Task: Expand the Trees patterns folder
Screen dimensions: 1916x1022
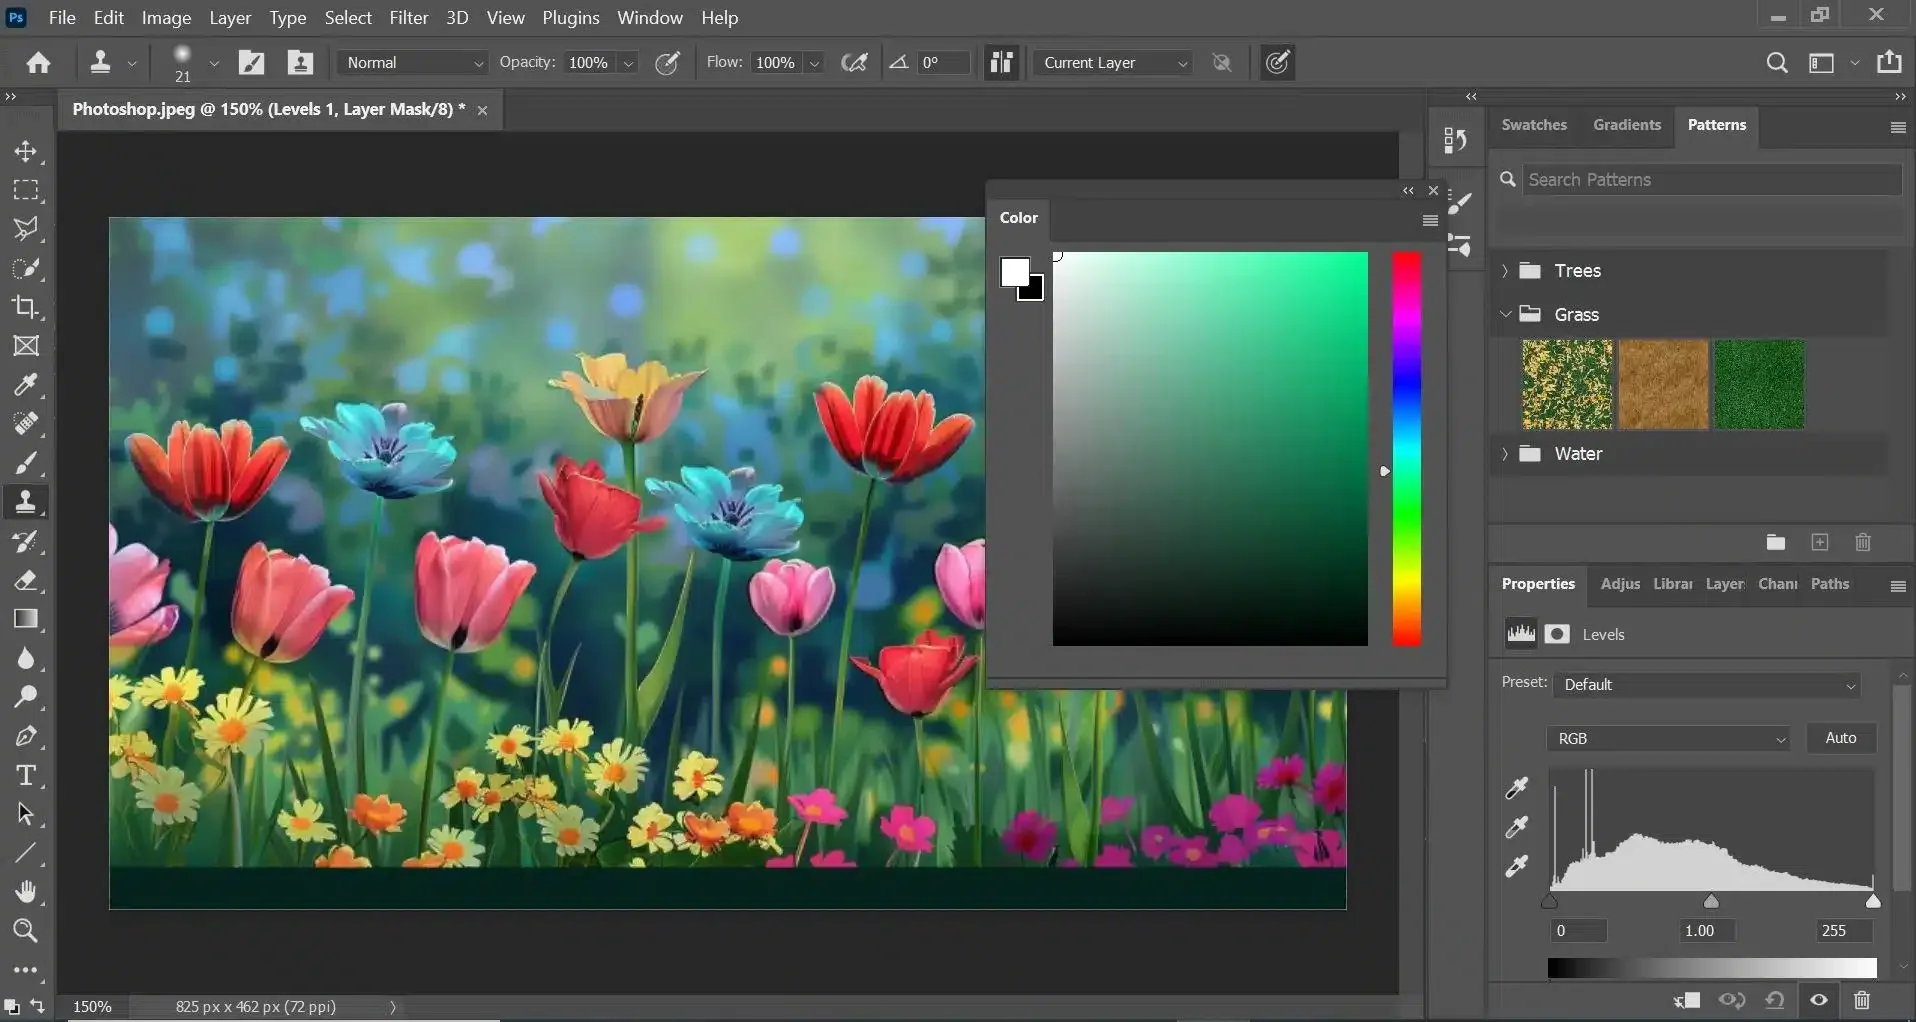Action: [1507, 271]
